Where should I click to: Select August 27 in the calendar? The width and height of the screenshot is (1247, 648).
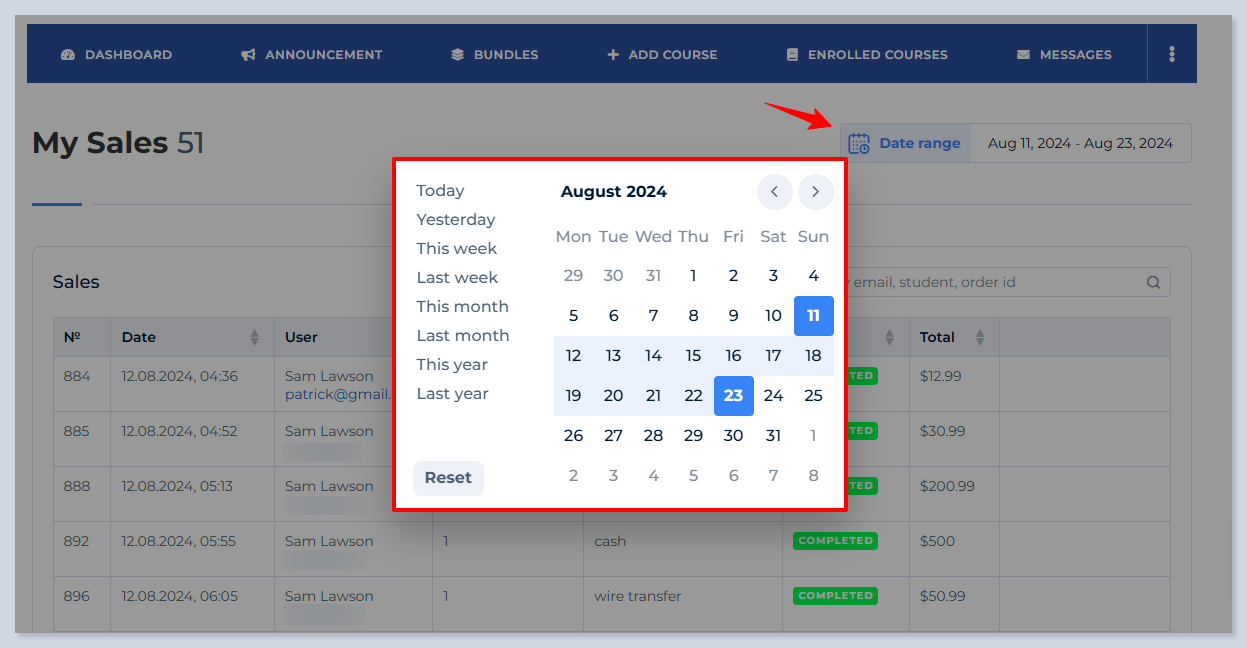click(613, 436)
